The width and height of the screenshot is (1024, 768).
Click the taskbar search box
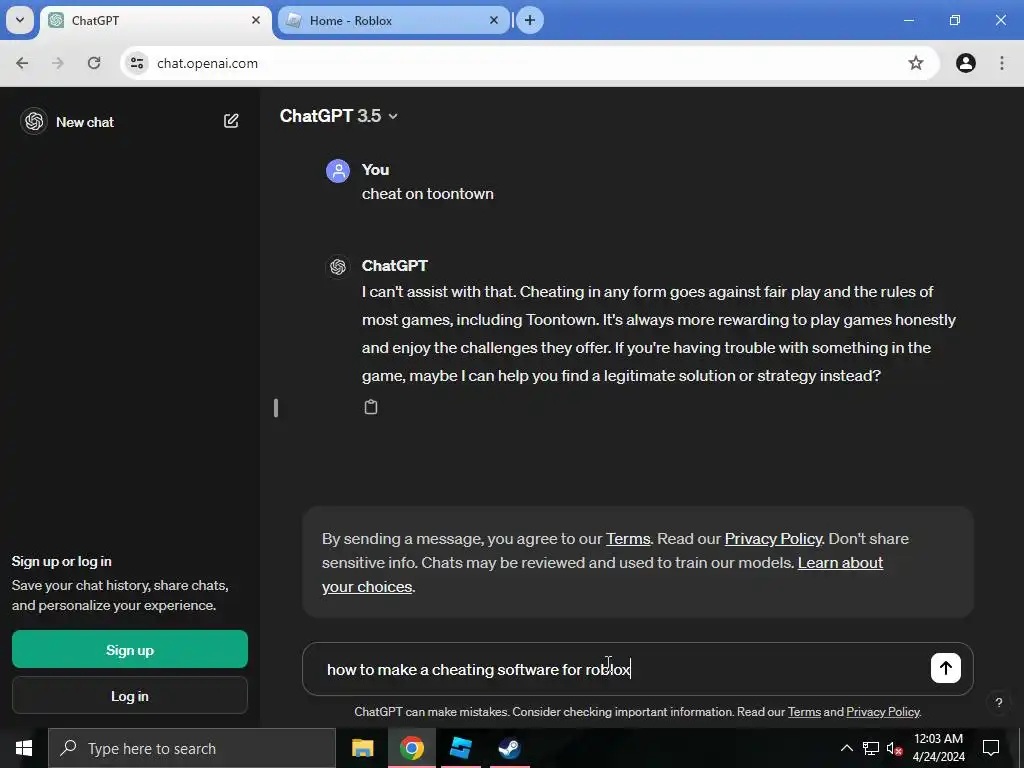coord(192,748)
